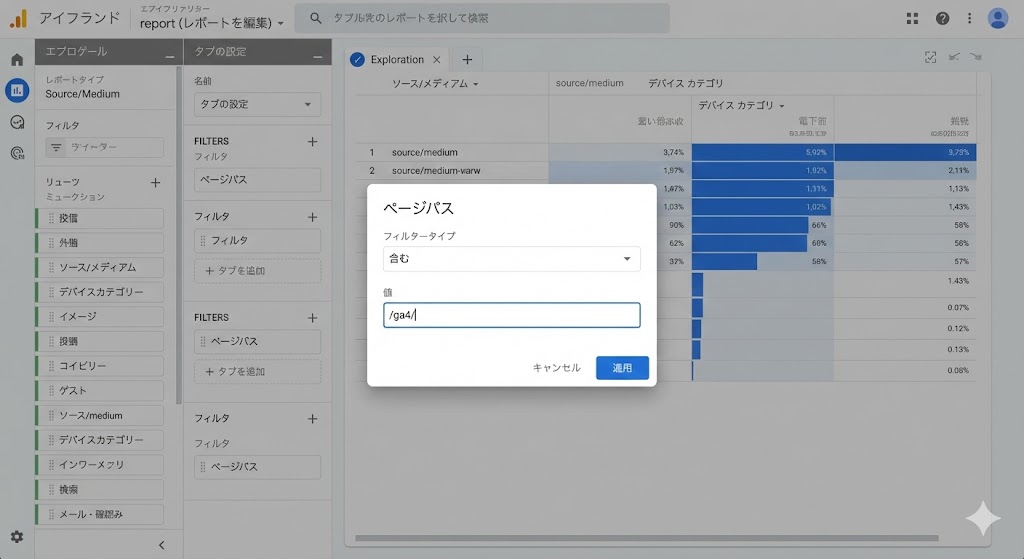Click the top search box
Viewport: 1024px width, 559px height.
(x=482, y=18)
